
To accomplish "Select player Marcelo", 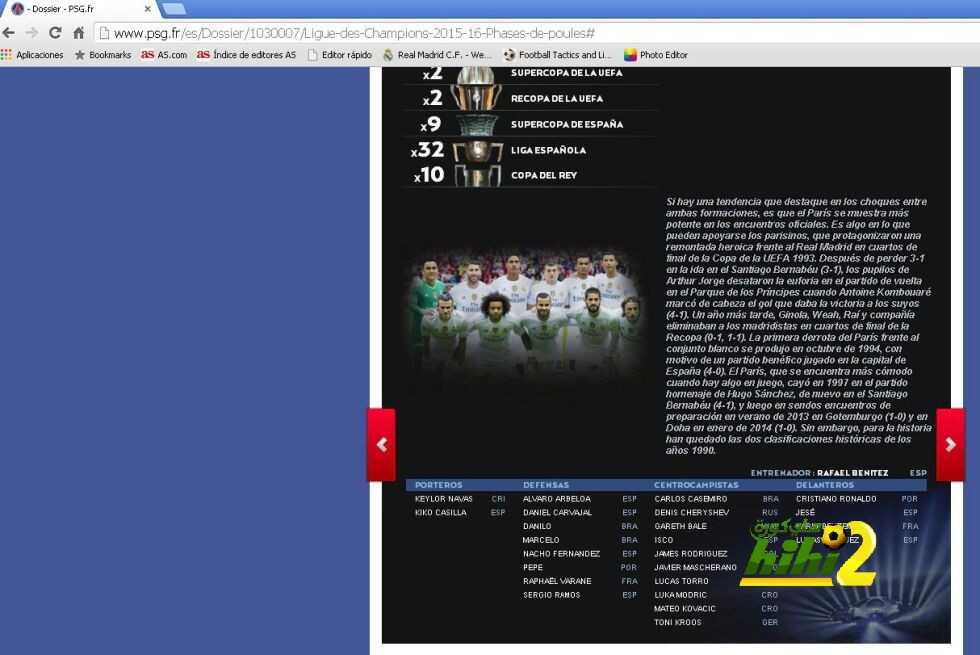I will [x=541, y=540].
